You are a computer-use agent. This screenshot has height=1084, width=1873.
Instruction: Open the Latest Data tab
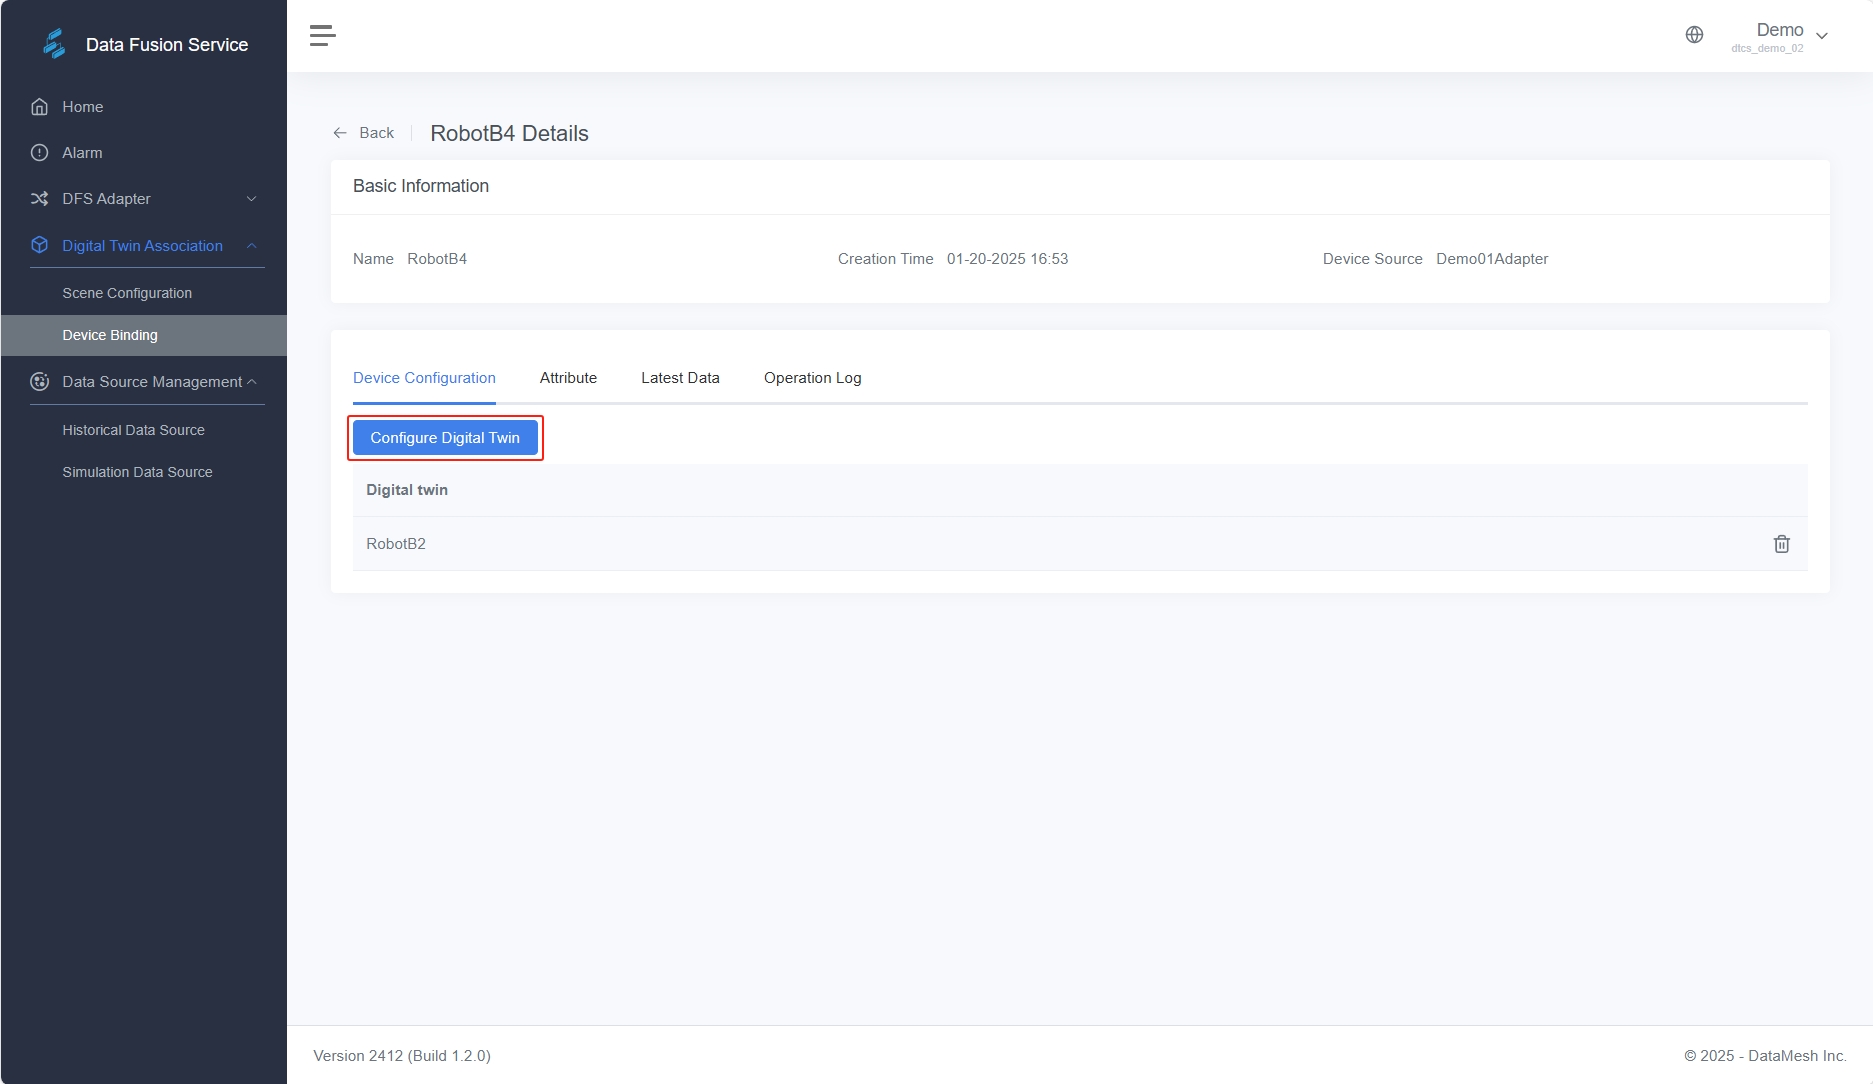[680, 378]
